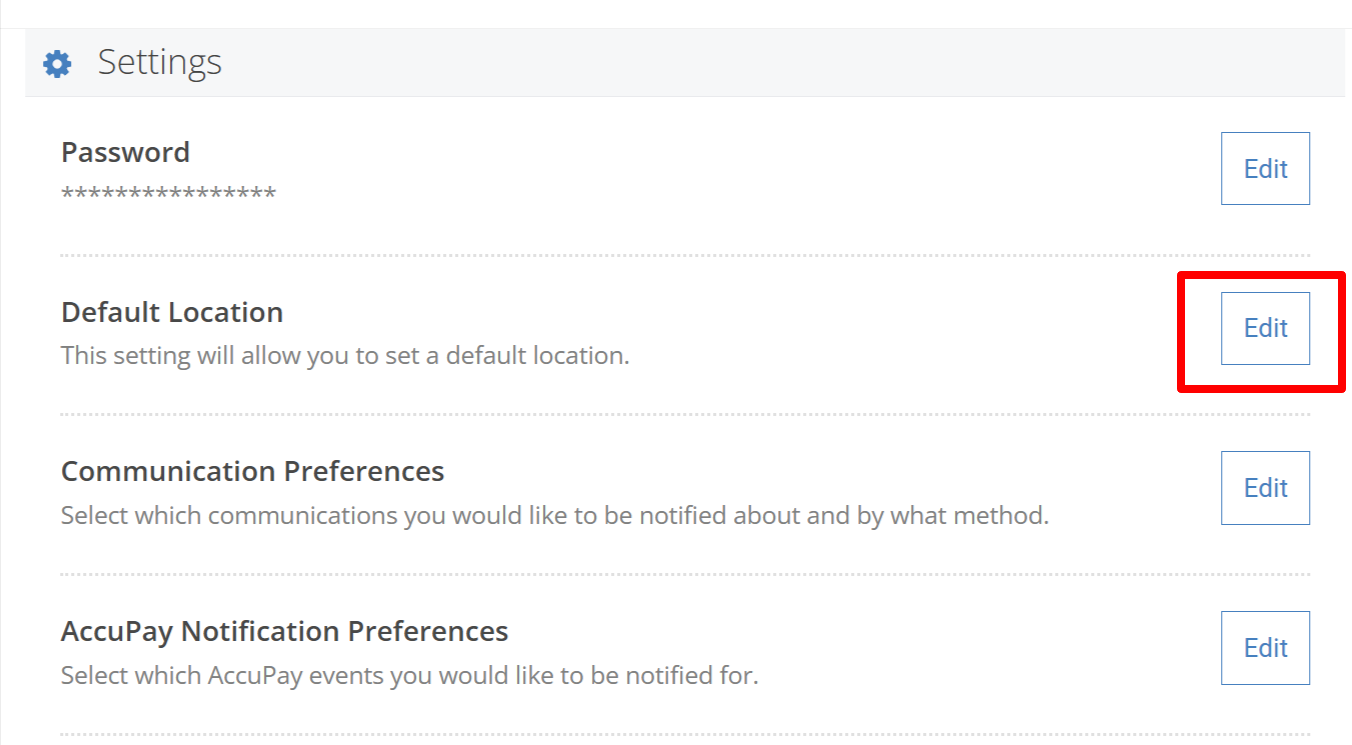This screenshot has height=745, width=1352.
Task: Edit the Communication Preferences
Action: pyautogui.click(x=1265, y=488)
